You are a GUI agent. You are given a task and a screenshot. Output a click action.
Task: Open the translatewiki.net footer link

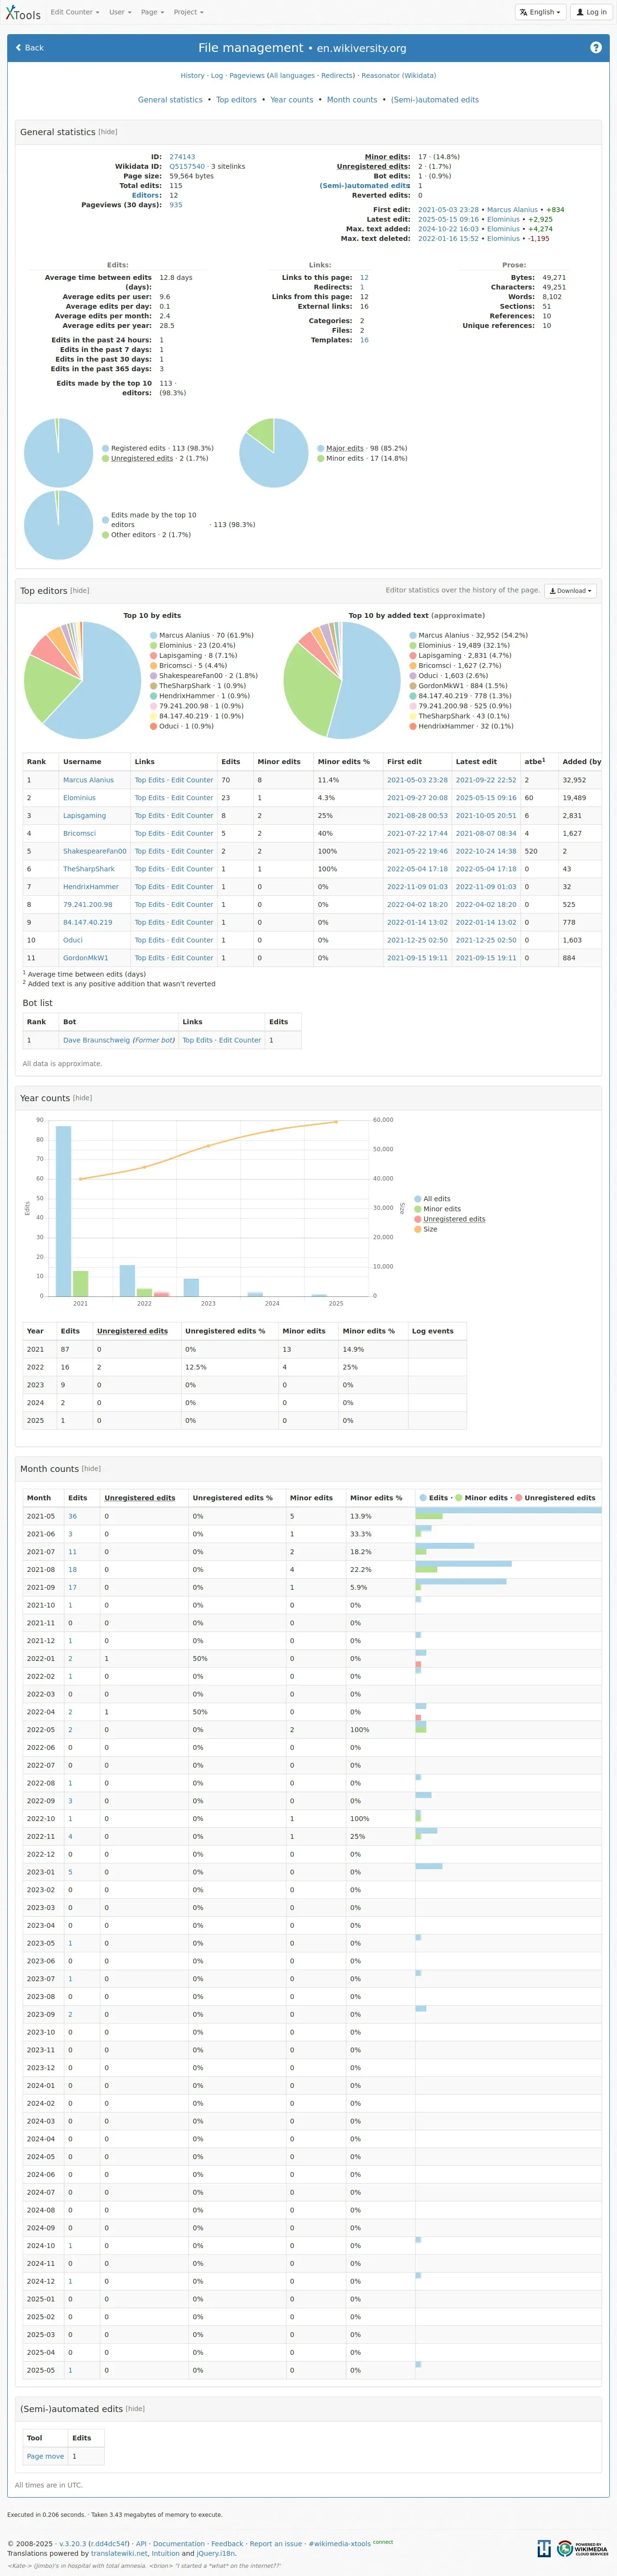[x=119, y=2553]
